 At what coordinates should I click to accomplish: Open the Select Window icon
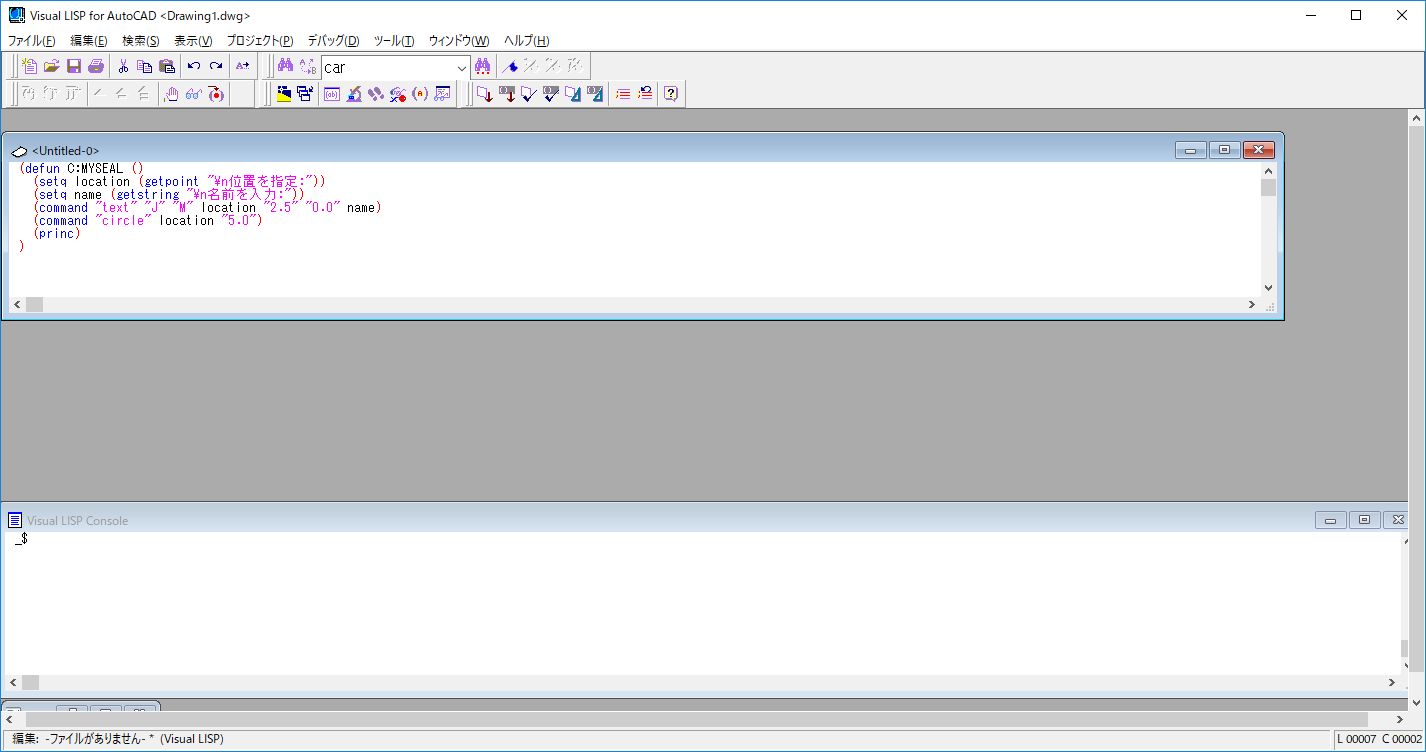click(306, 94)
